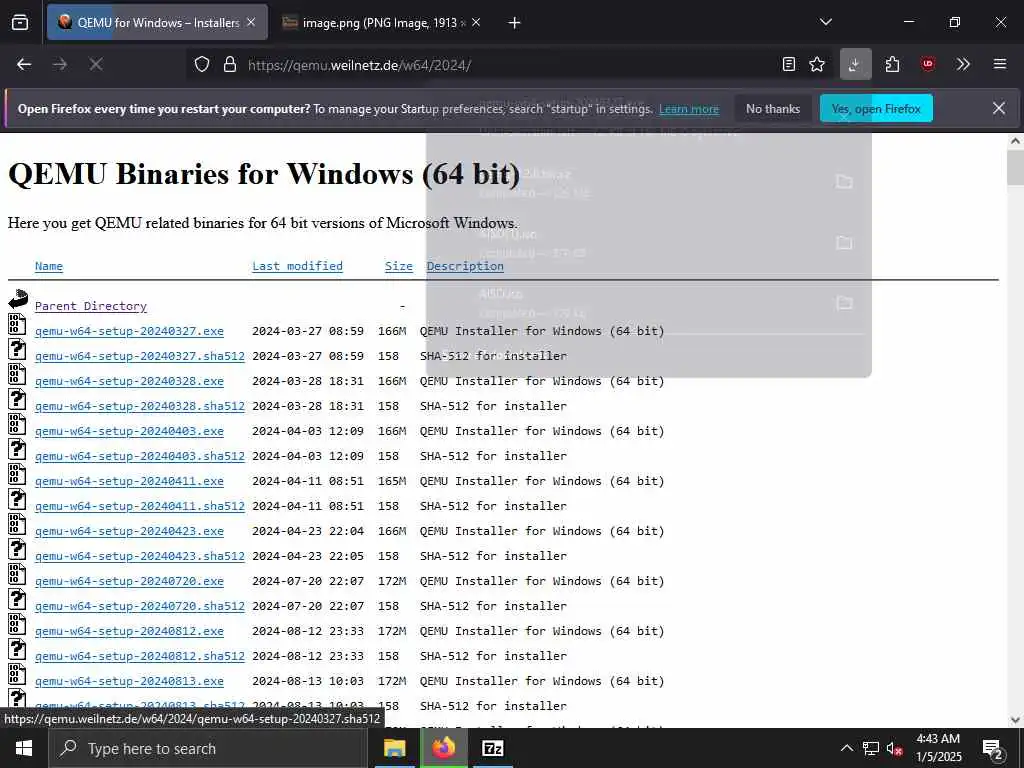Screen dimensions: 1024x768
Task: Click the taskbar search box
Action: [x=208, y=748]
